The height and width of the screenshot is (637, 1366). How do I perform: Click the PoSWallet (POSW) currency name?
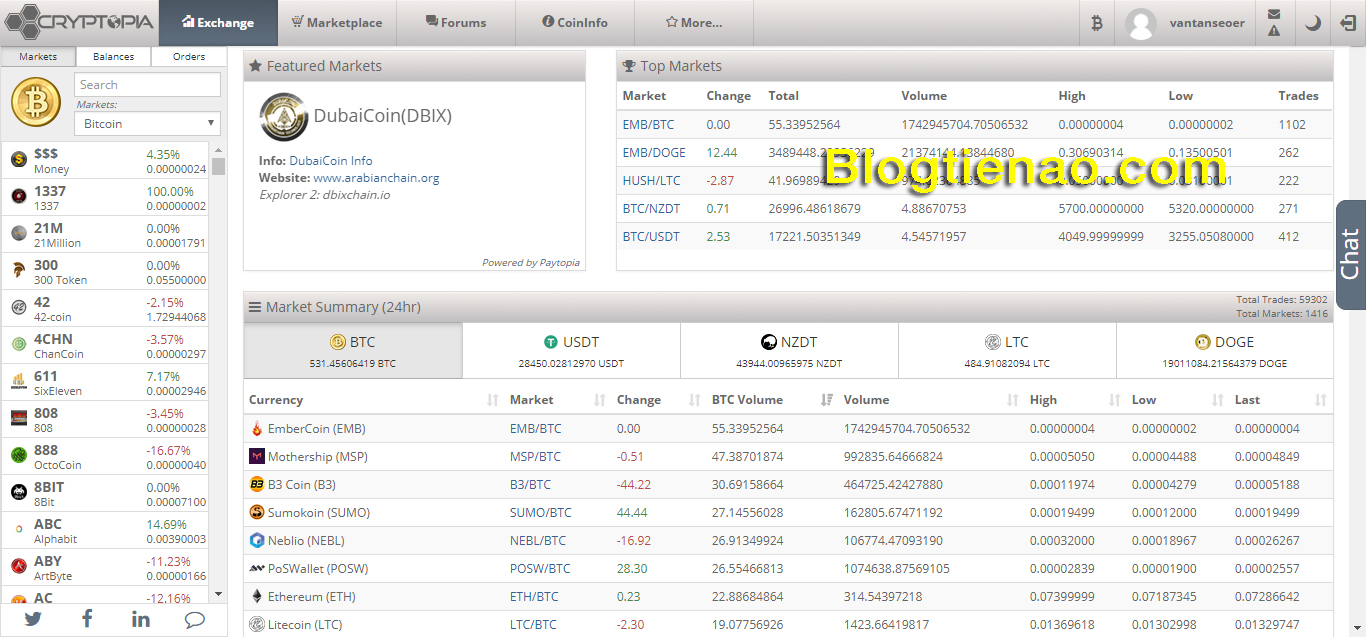(318, 569)
